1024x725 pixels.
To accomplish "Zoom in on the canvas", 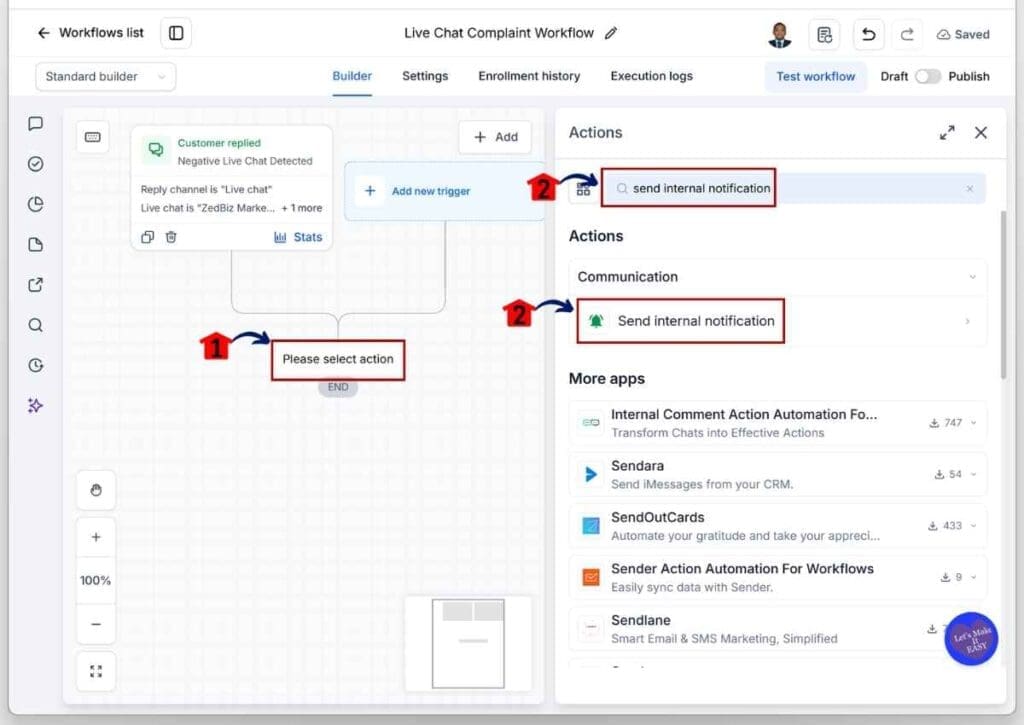I will click(96, 537).
